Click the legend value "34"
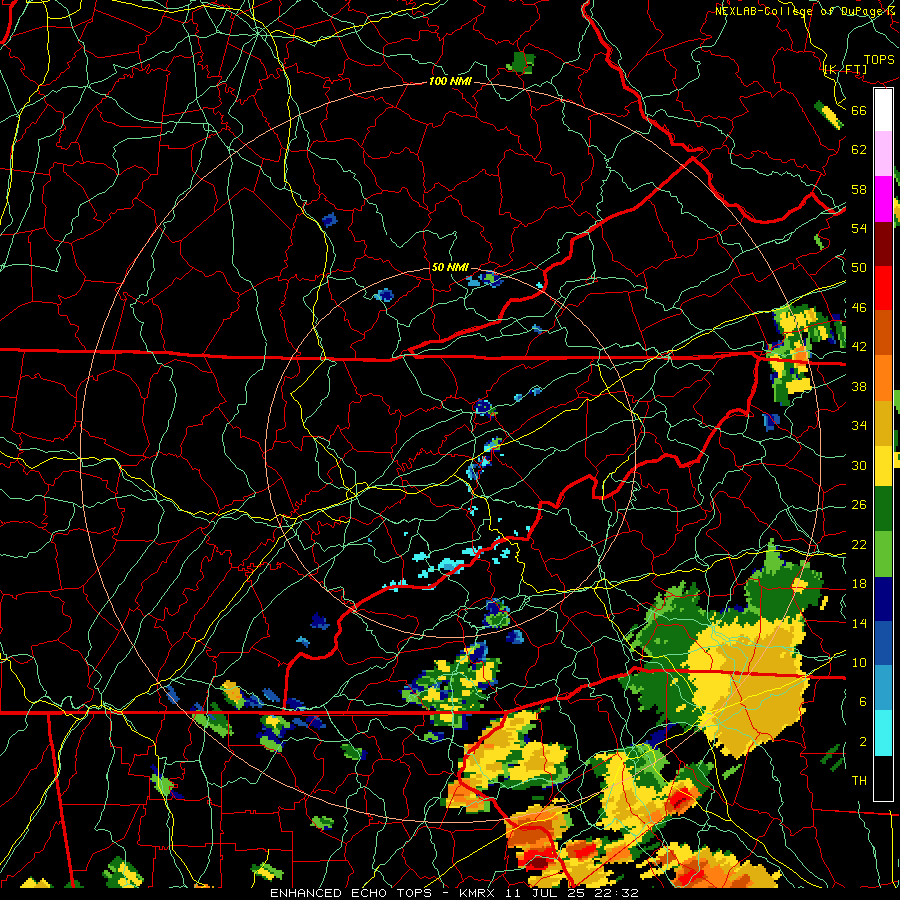900x900 pixels. pos(859,425)
